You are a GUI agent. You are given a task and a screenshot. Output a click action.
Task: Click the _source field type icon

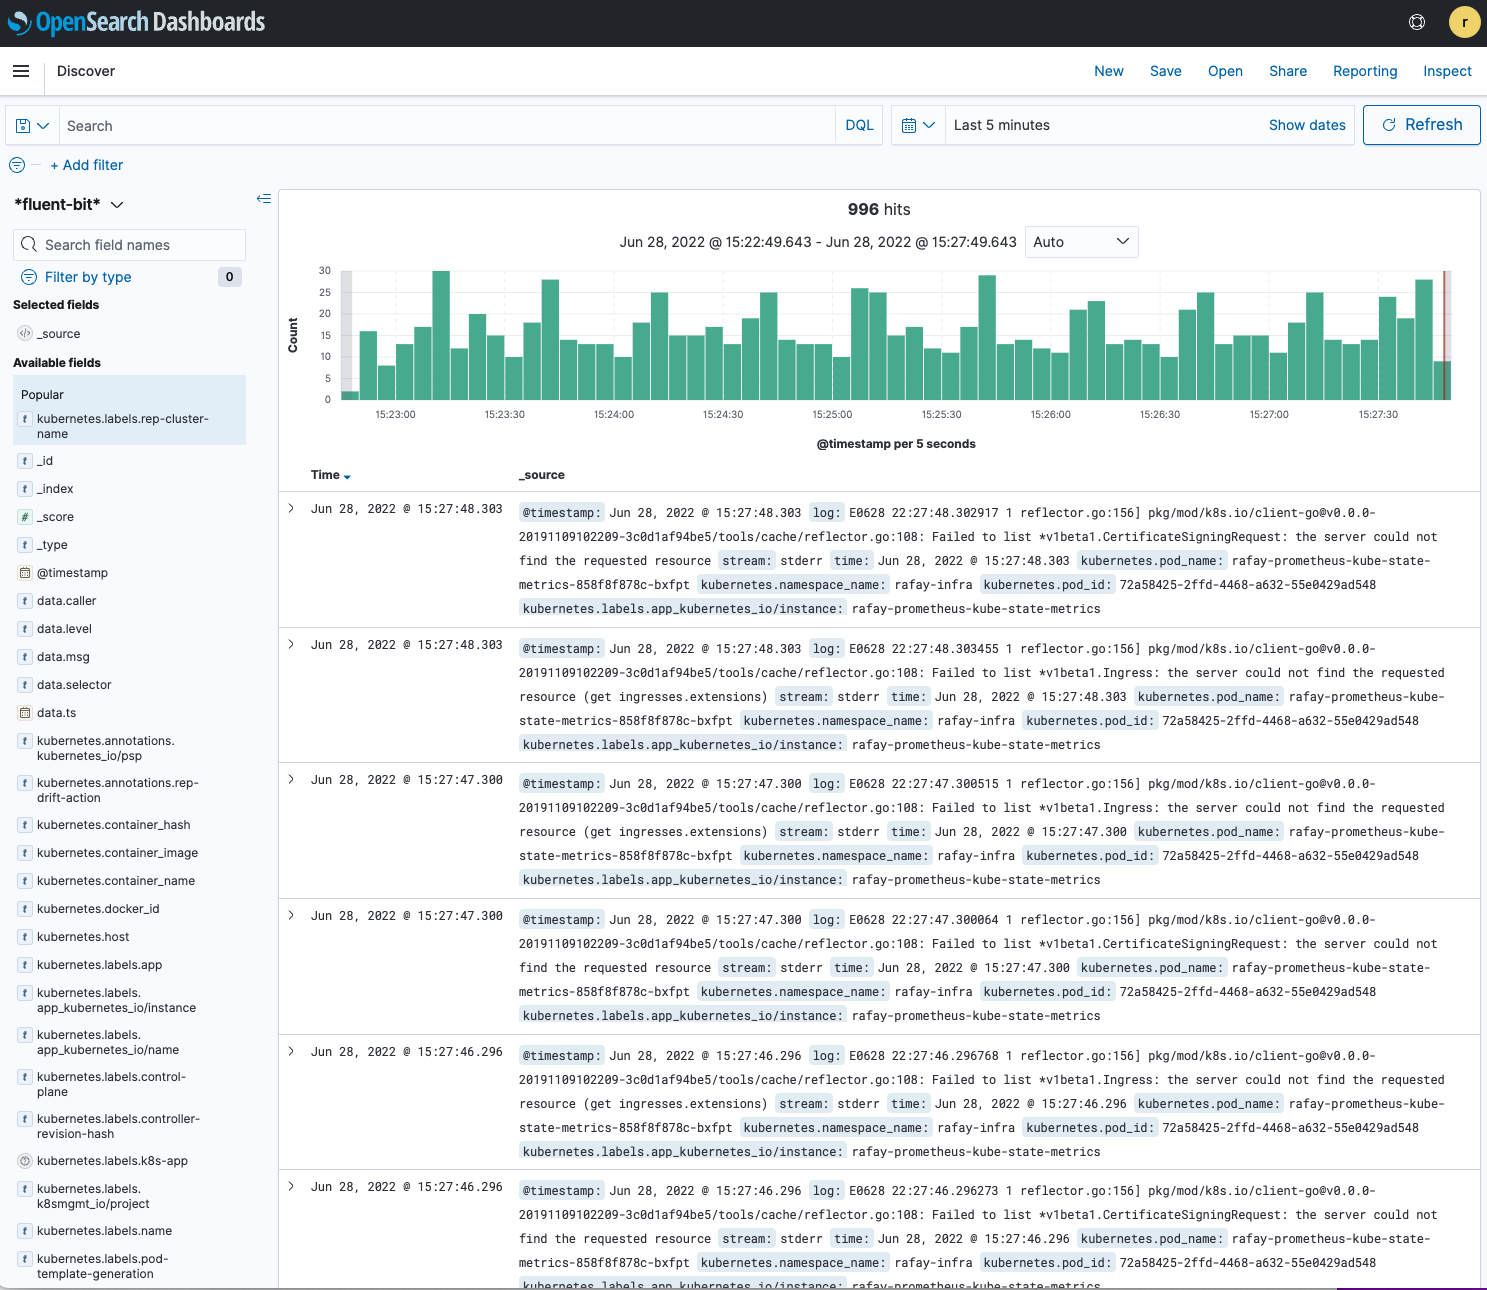pyautogui.click(x=25, y=333)
